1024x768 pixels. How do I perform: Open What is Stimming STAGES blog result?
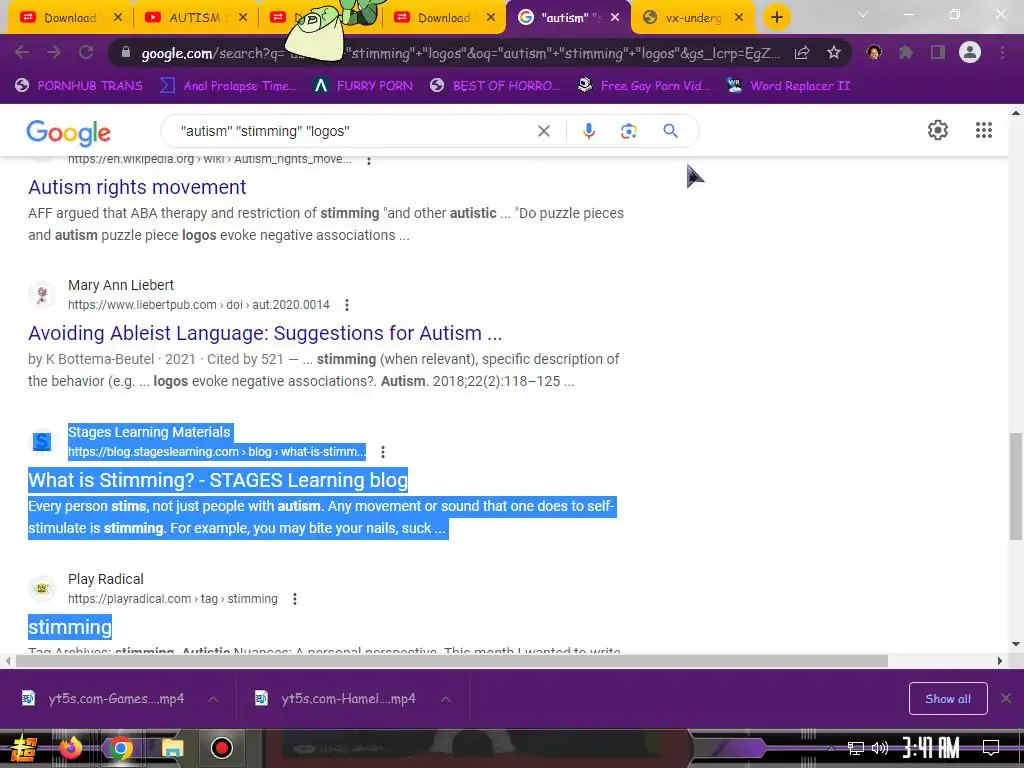point(218,481)
